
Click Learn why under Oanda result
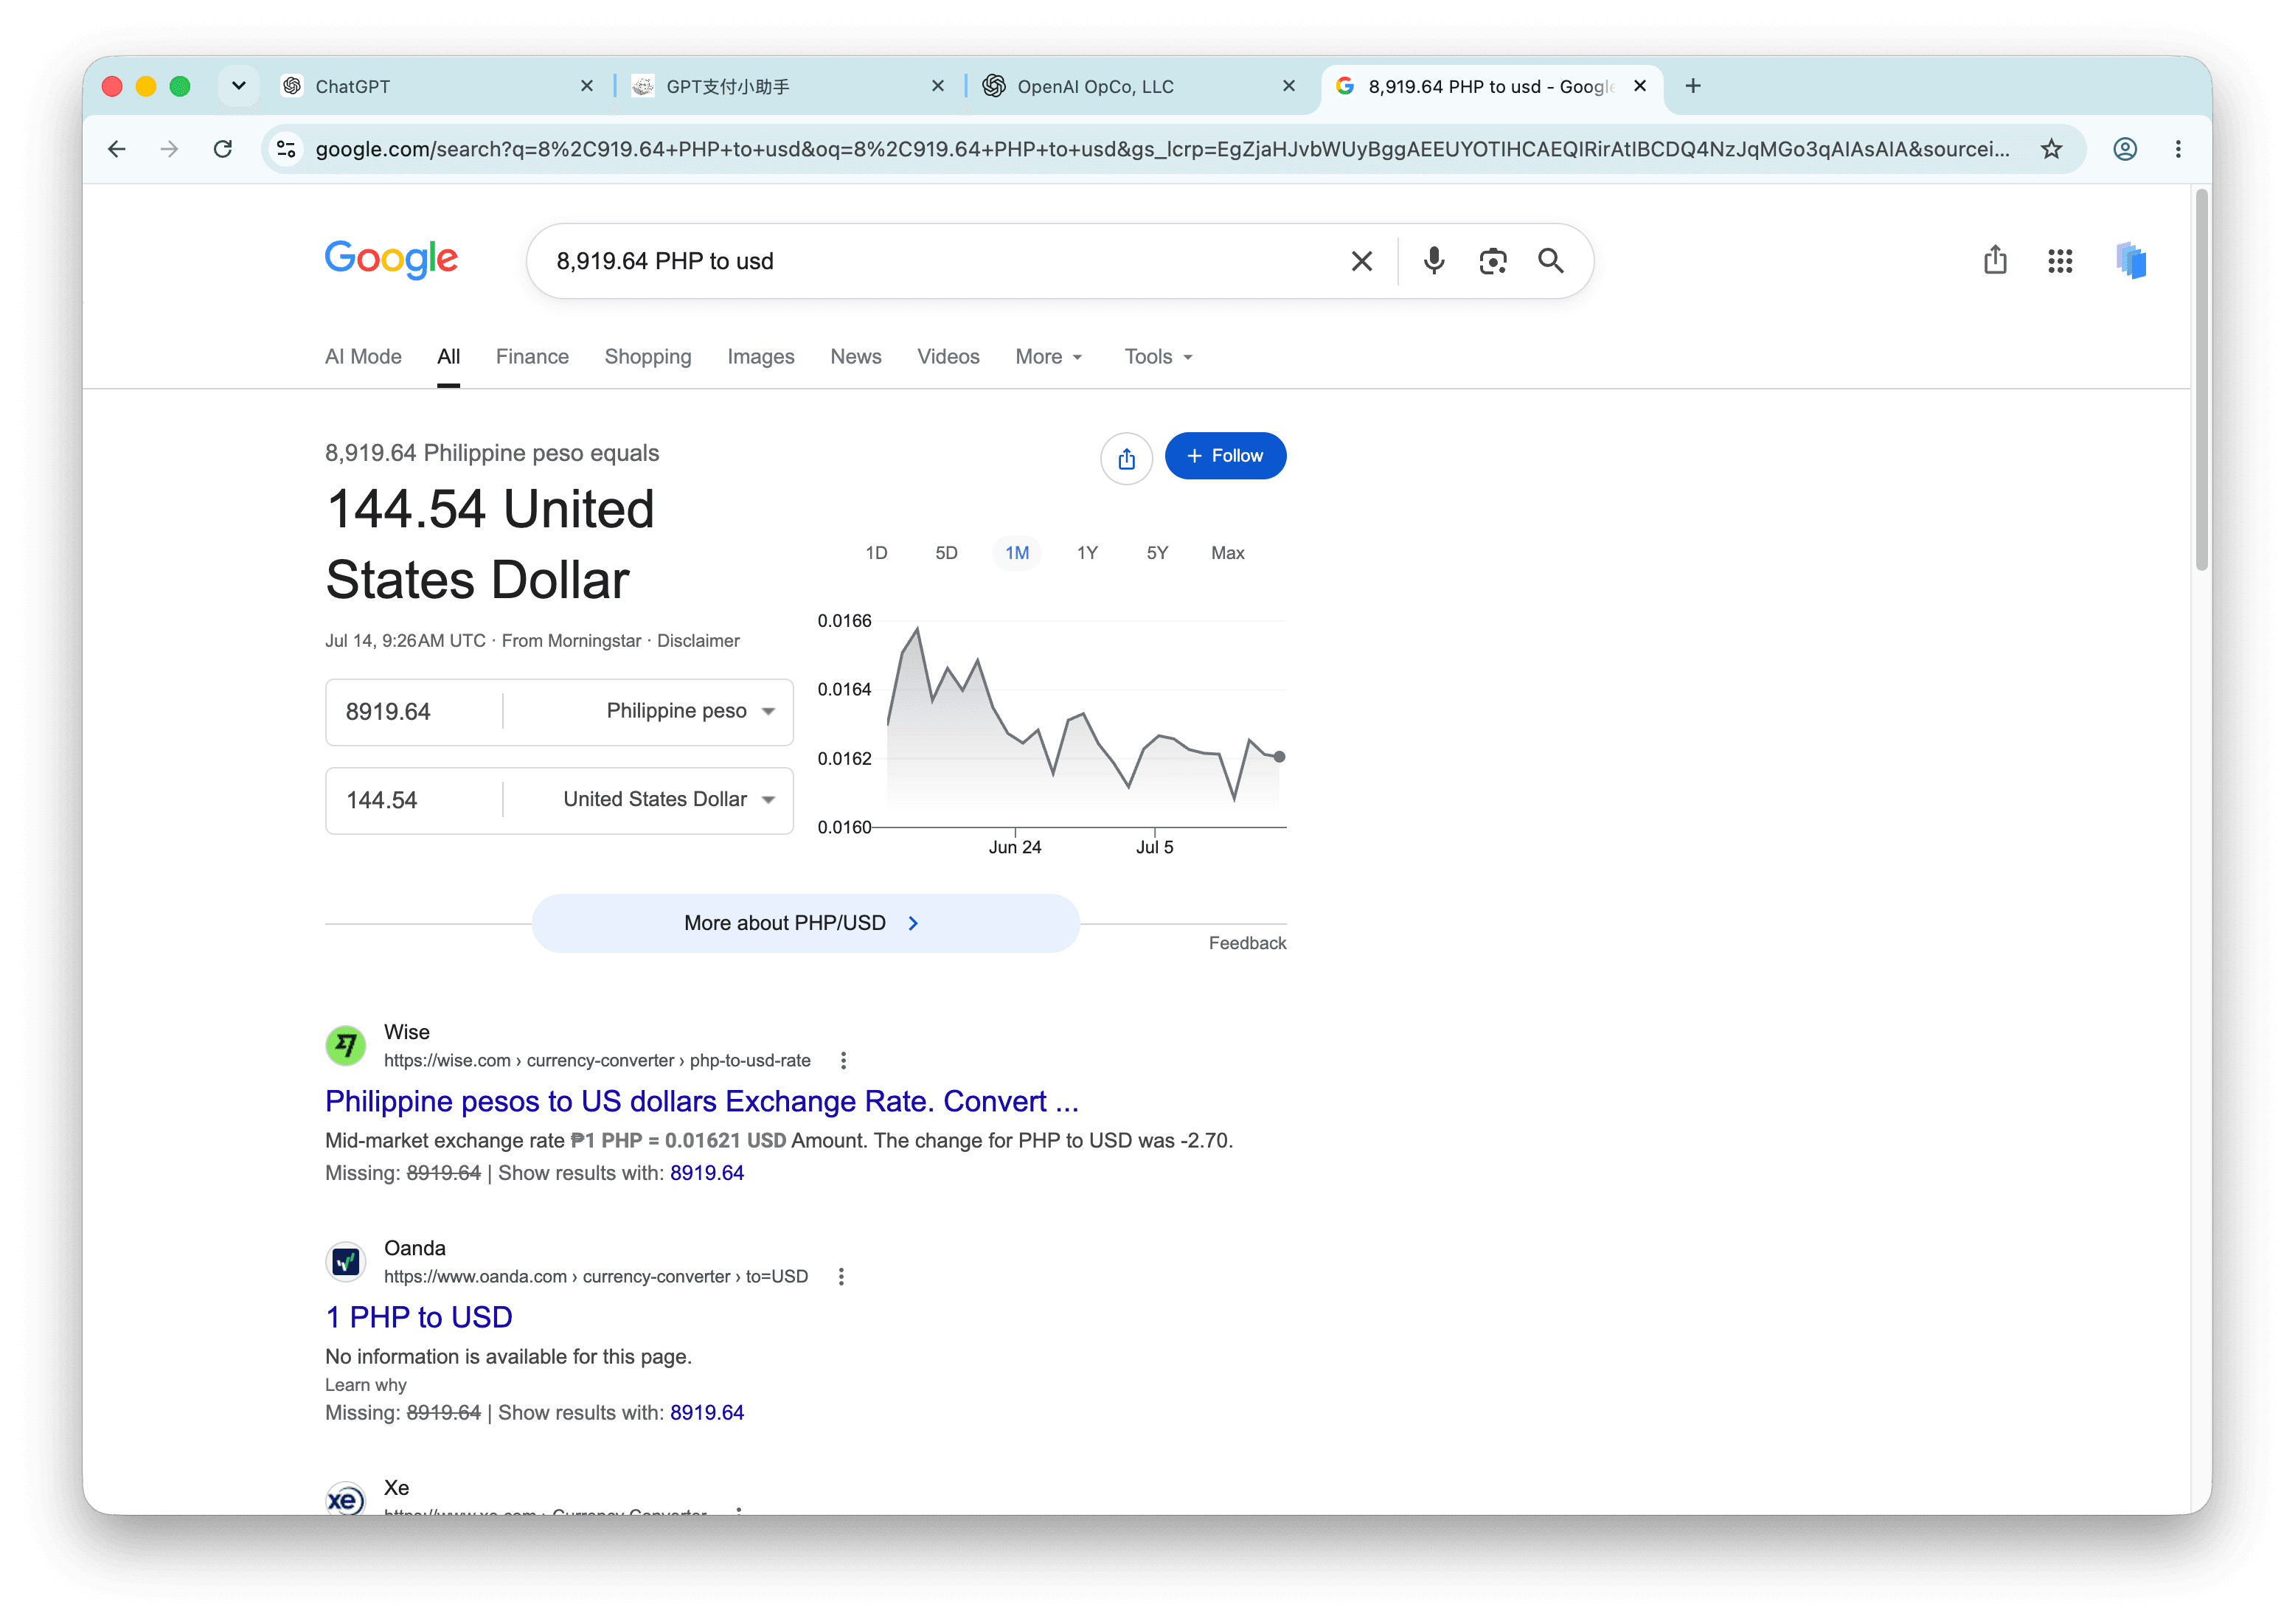366,1385
